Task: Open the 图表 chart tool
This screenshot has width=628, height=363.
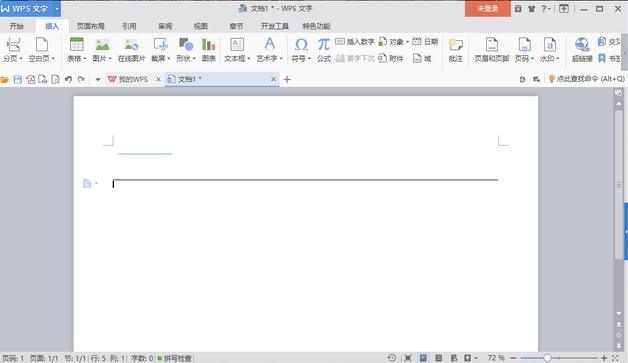Action: click(209, 49)
